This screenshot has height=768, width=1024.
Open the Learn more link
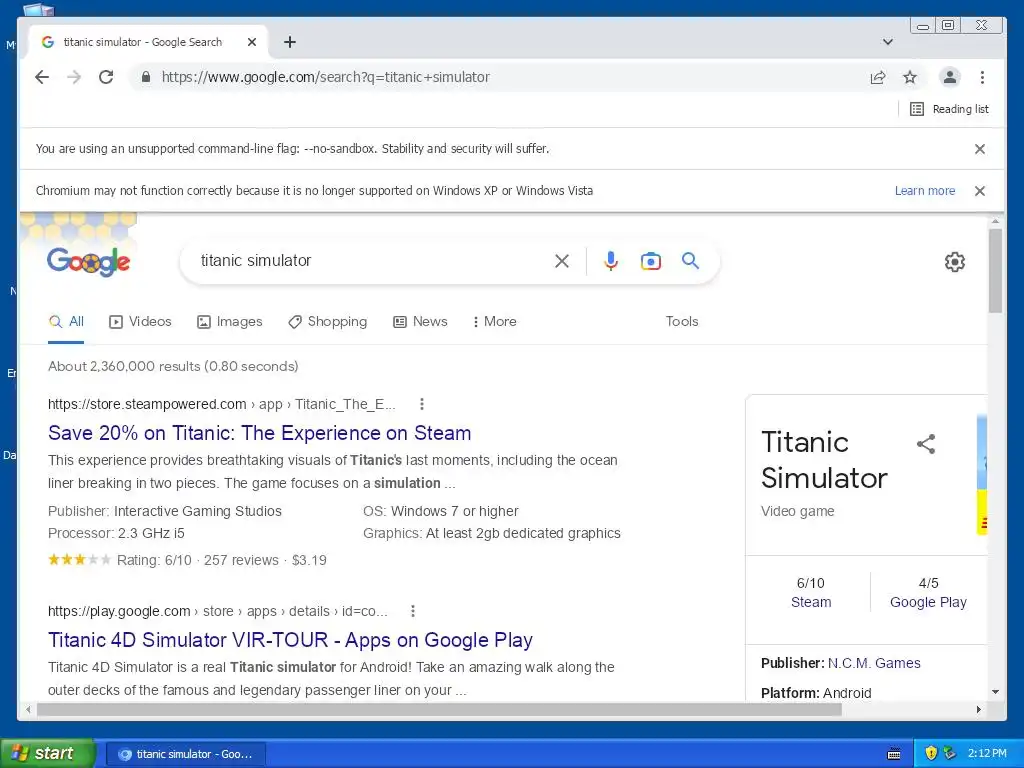click(925, 191)
